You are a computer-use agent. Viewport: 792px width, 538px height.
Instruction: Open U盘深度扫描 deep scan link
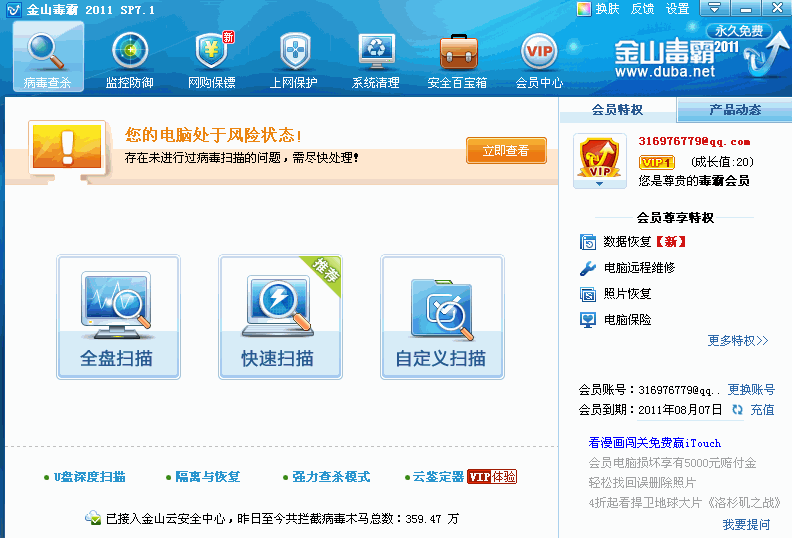coord(89,477)
